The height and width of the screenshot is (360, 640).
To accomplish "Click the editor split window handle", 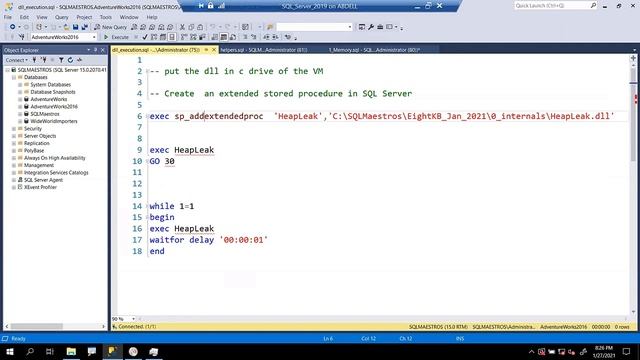I will click(633, 58).
